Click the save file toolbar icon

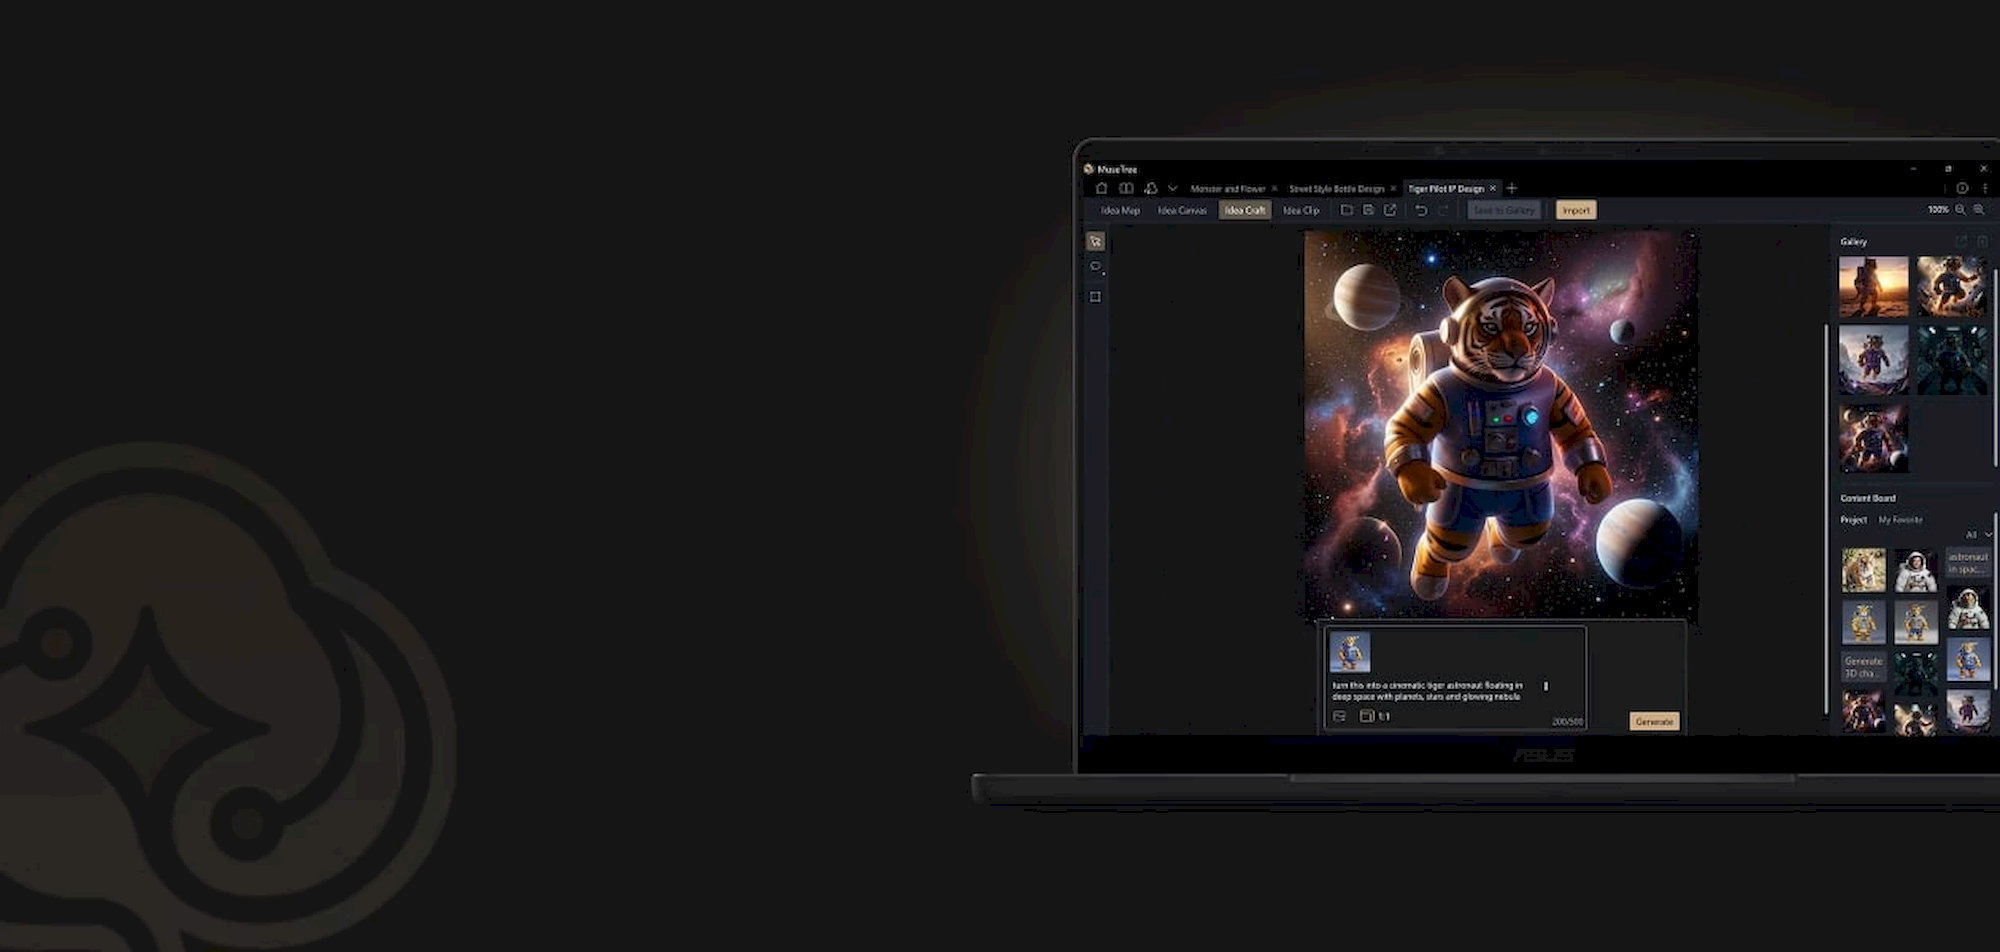click(1368, 210)
